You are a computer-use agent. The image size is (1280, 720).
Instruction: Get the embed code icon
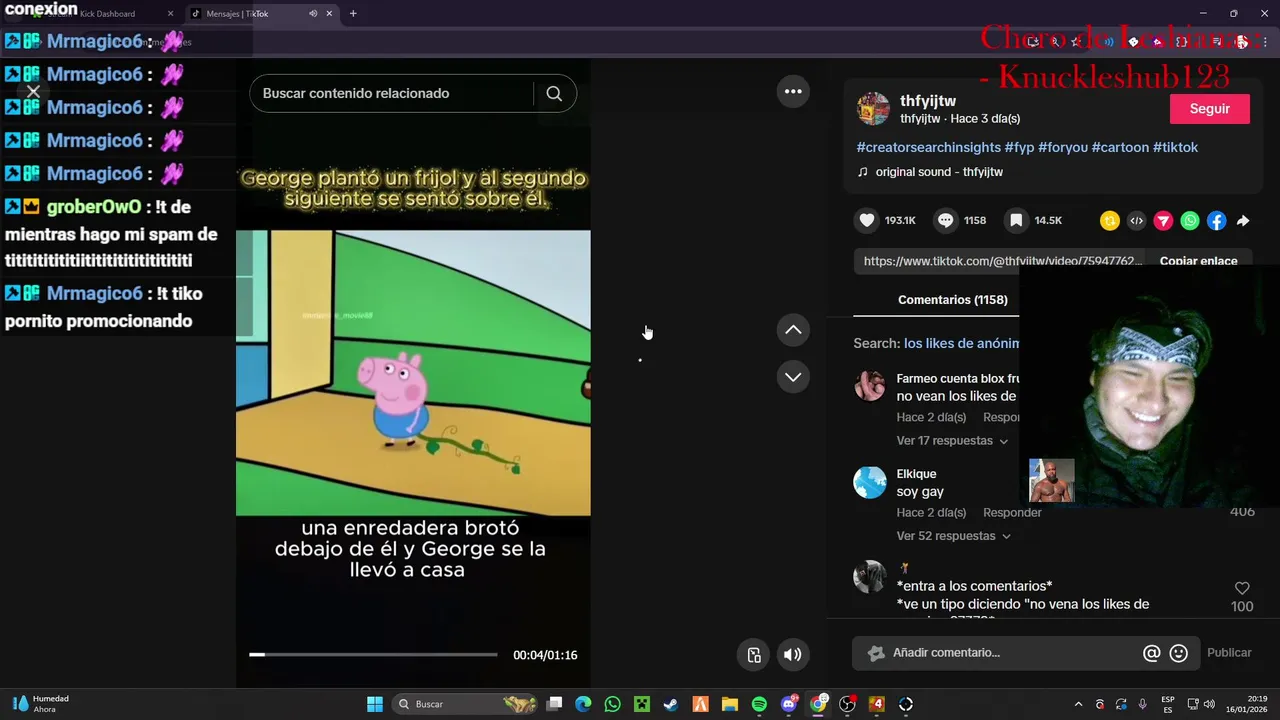coord(1136,221)
